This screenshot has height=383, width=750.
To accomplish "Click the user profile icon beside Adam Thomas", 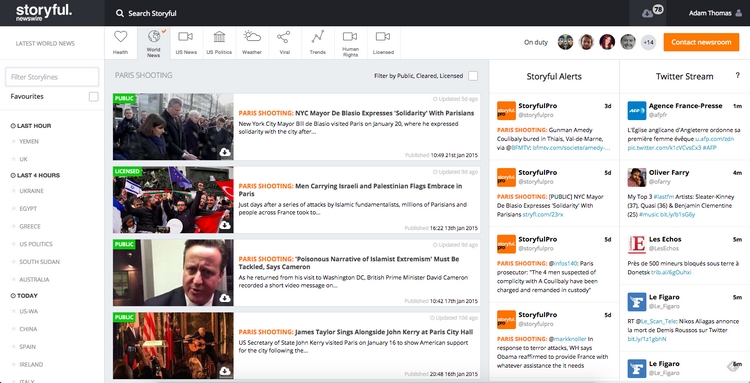I will (739, 13).
